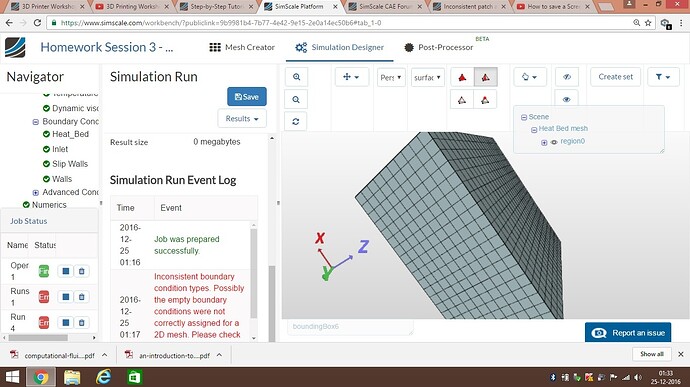Switch to the Mesh Creator tab
Screen dimensions: 690x387
point(242,47)
